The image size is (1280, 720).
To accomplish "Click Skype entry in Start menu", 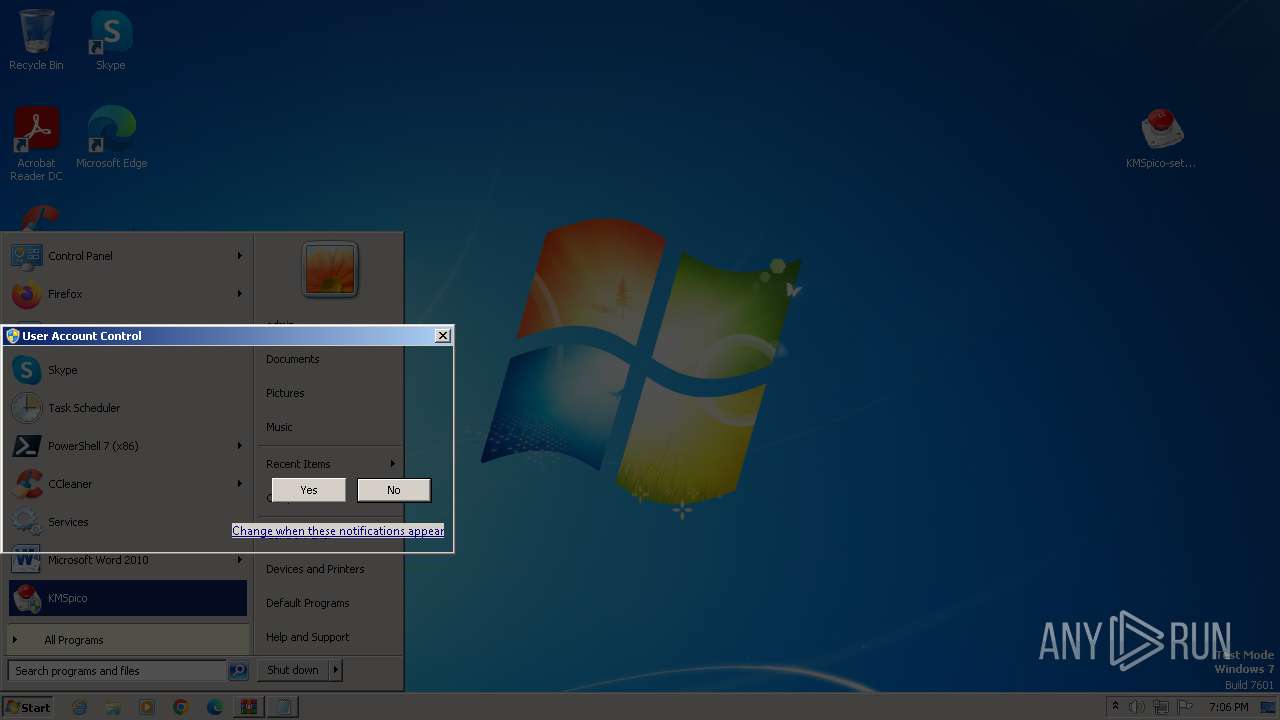I will click(127, 370).
